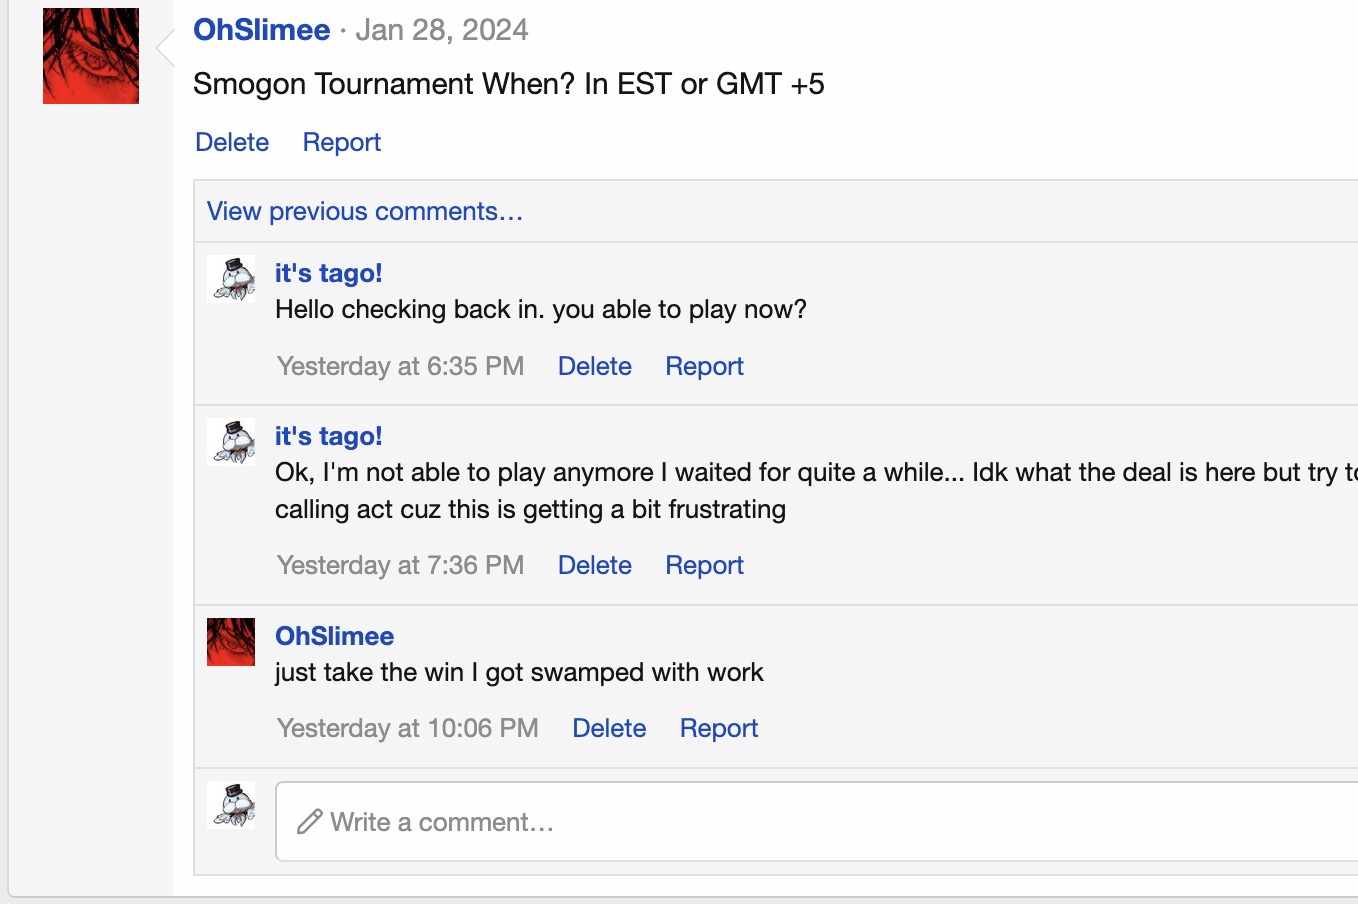Click the pencil icon in comment box
The height and width of the screenshot is (904, 1358).
[310, 821]
